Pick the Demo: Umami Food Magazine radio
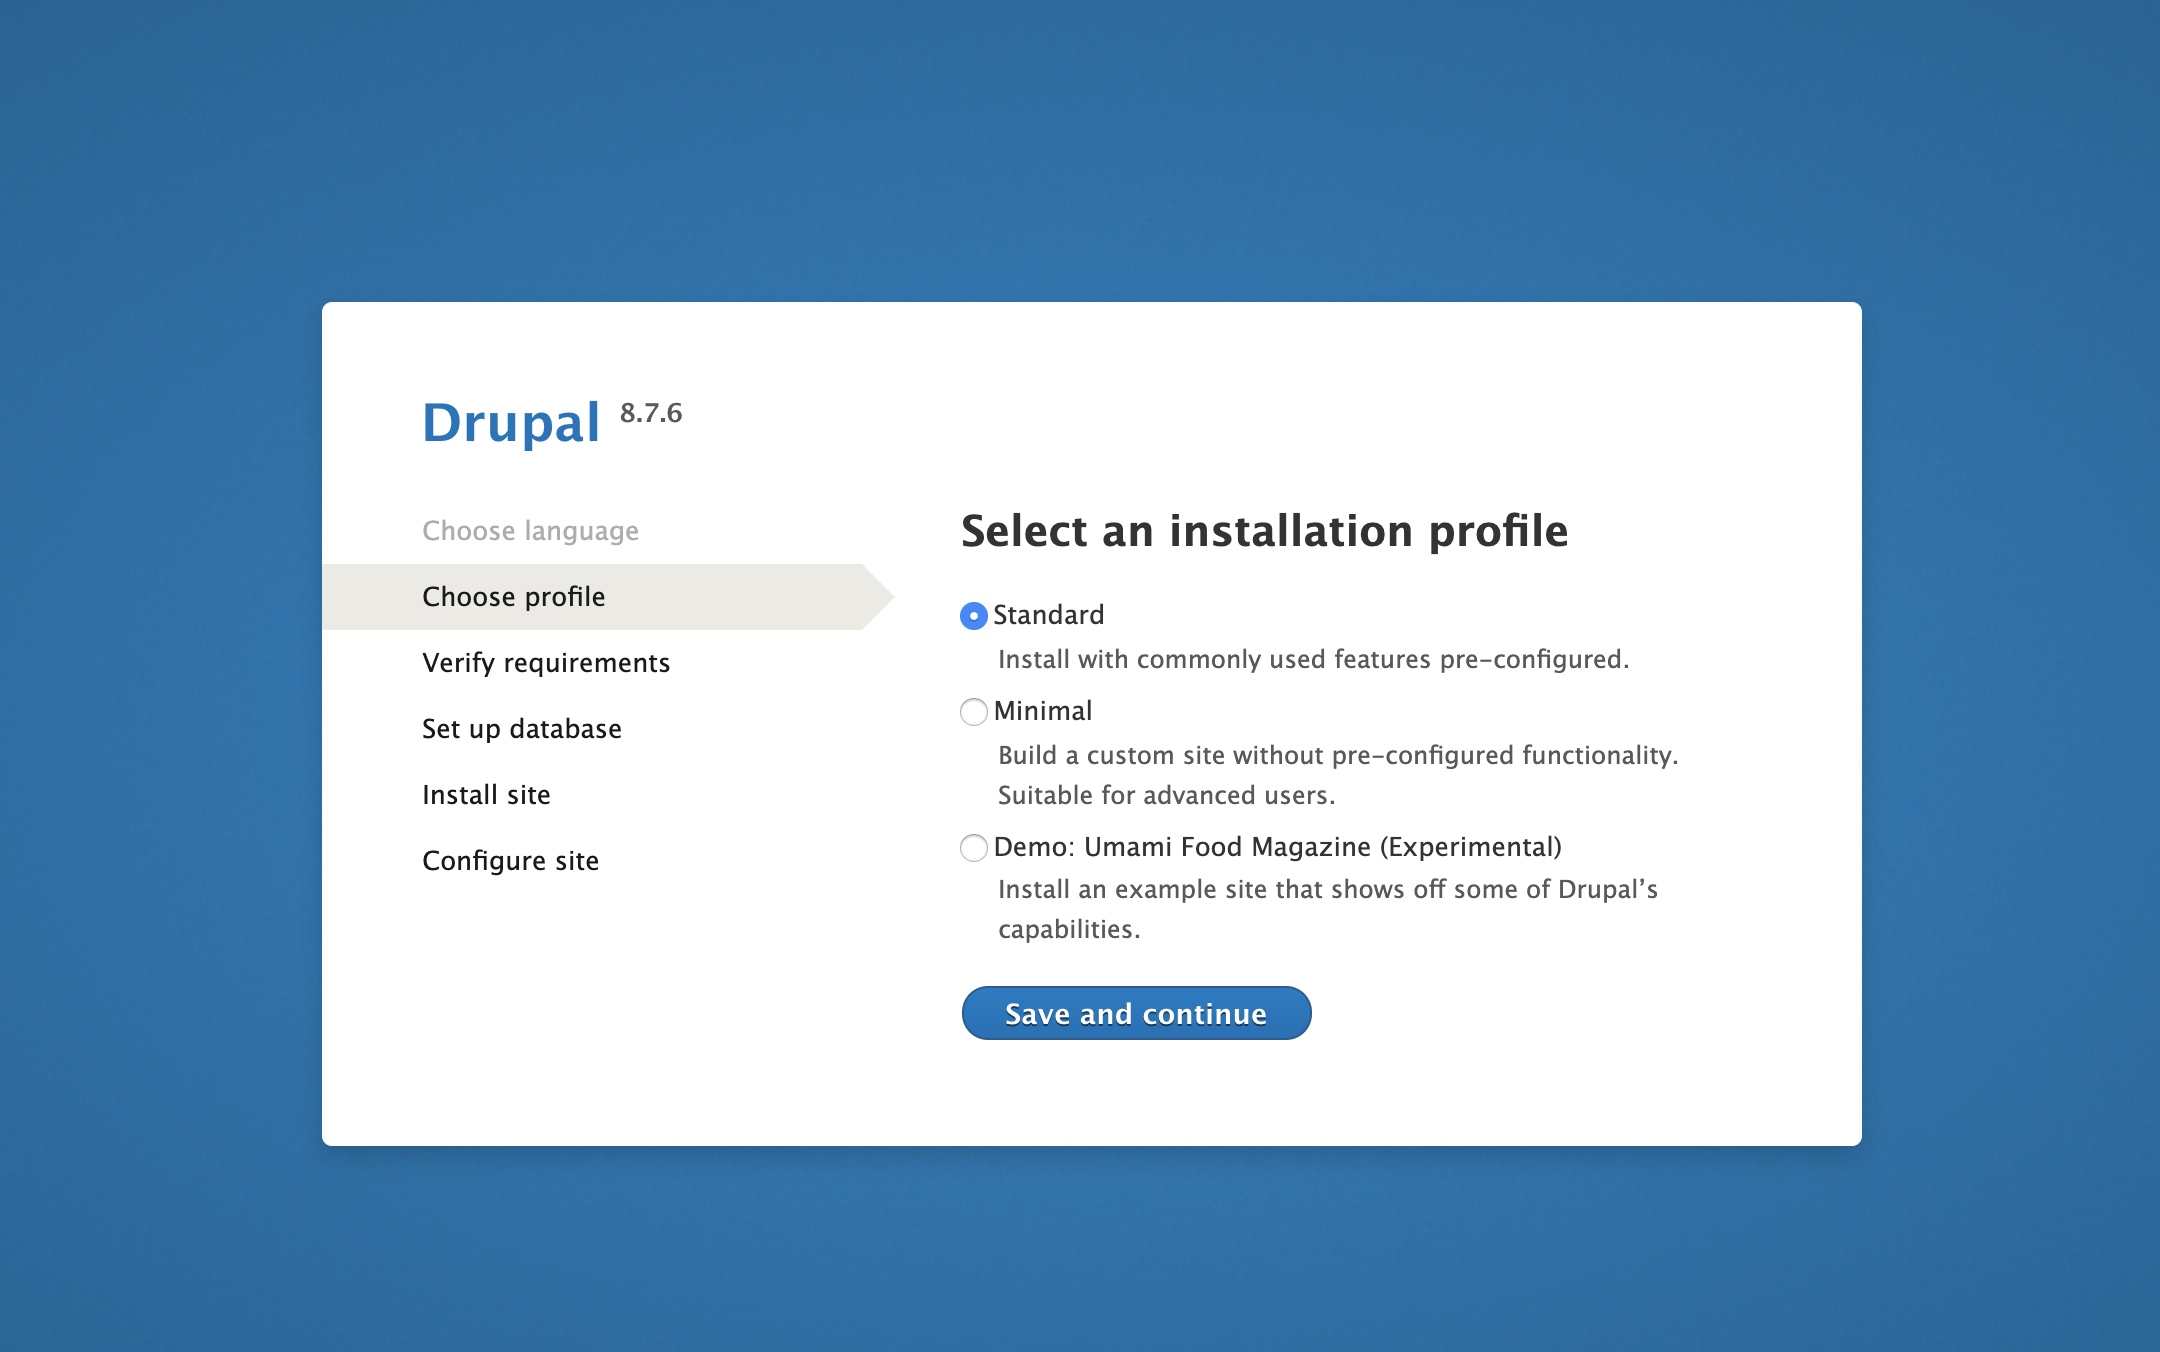Viewport: 2160px width, 1352px height. tap(973, 848)
